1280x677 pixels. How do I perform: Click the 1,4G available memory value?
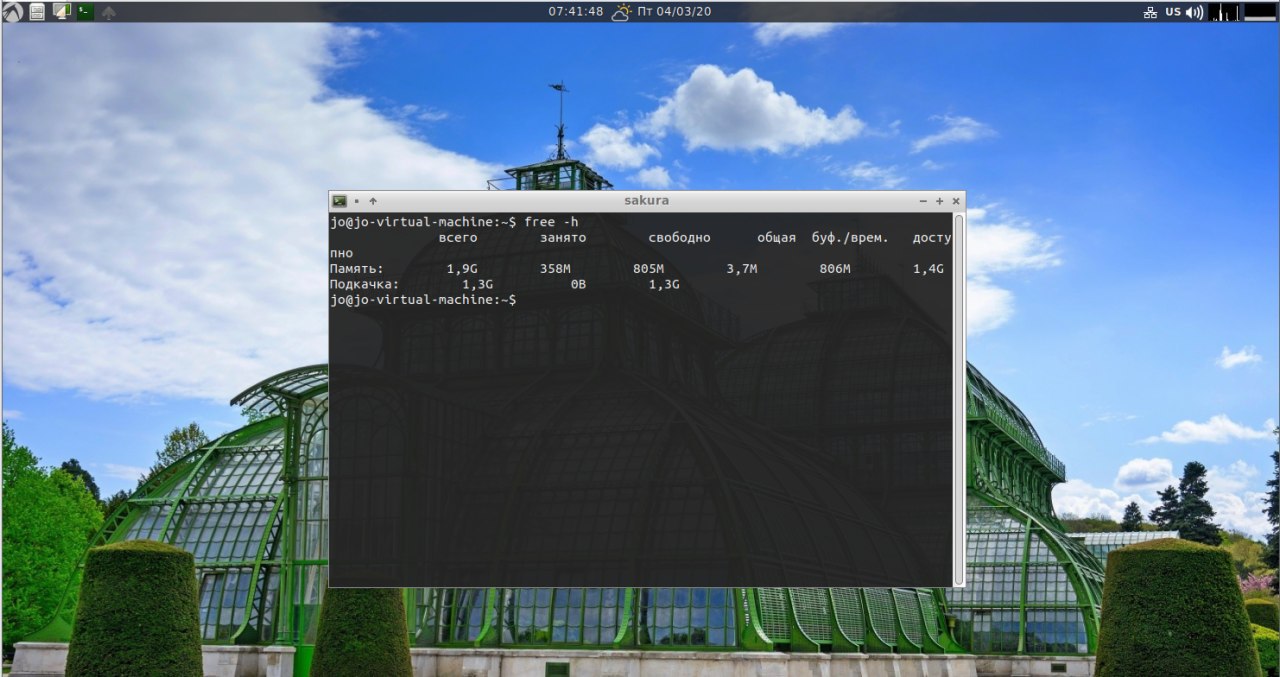pos(928,268)
